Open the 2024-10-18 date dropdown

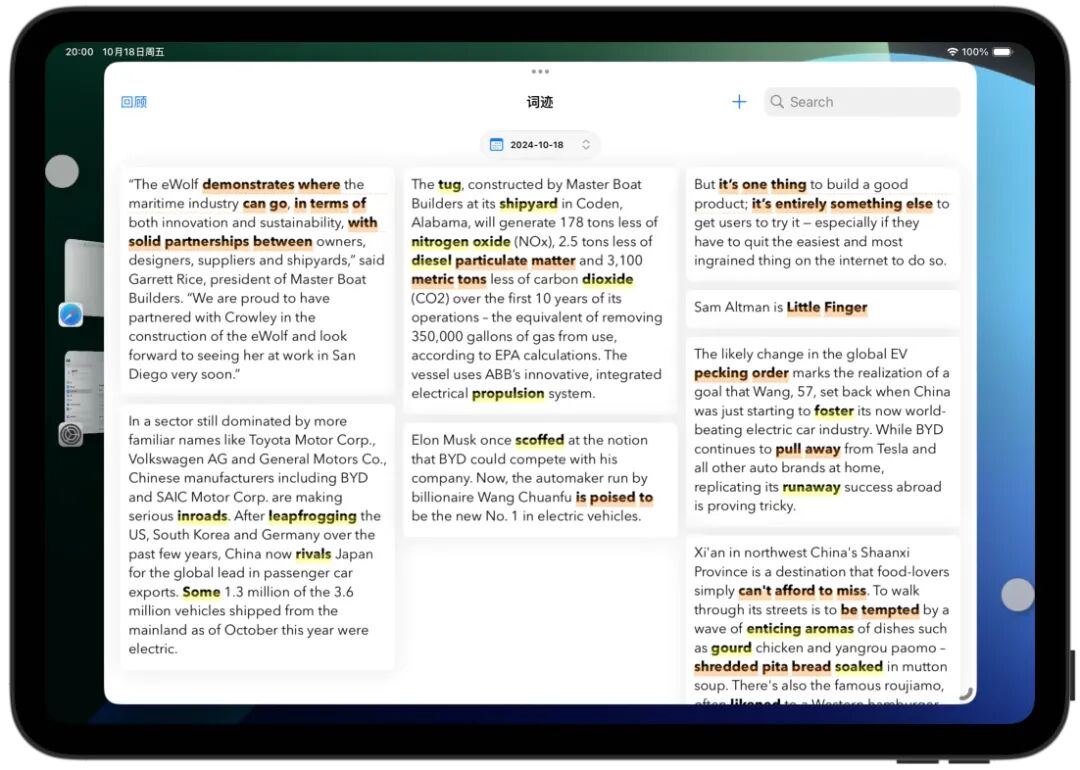pos(540,145)
